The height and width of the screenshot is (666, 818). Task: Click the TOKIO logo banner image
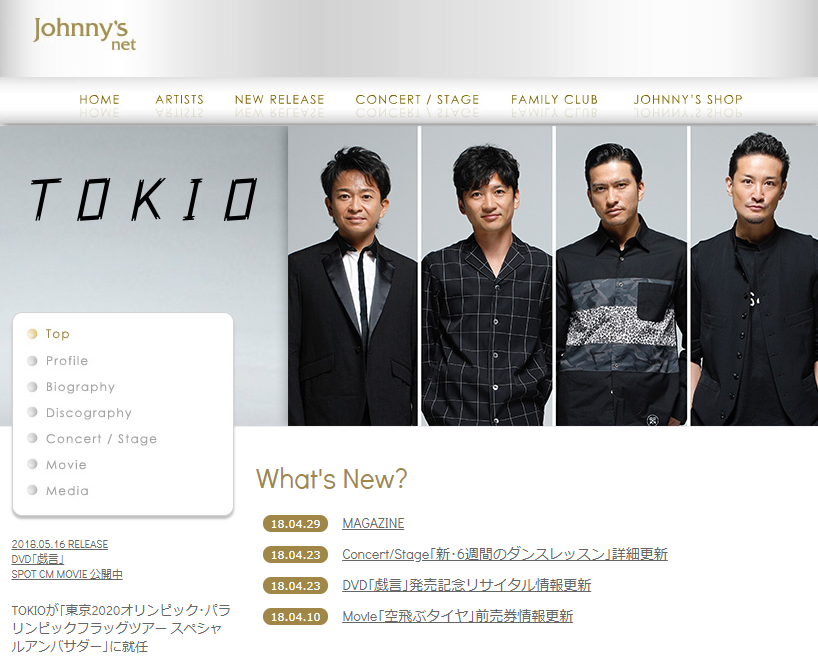(x=143, y=199)
